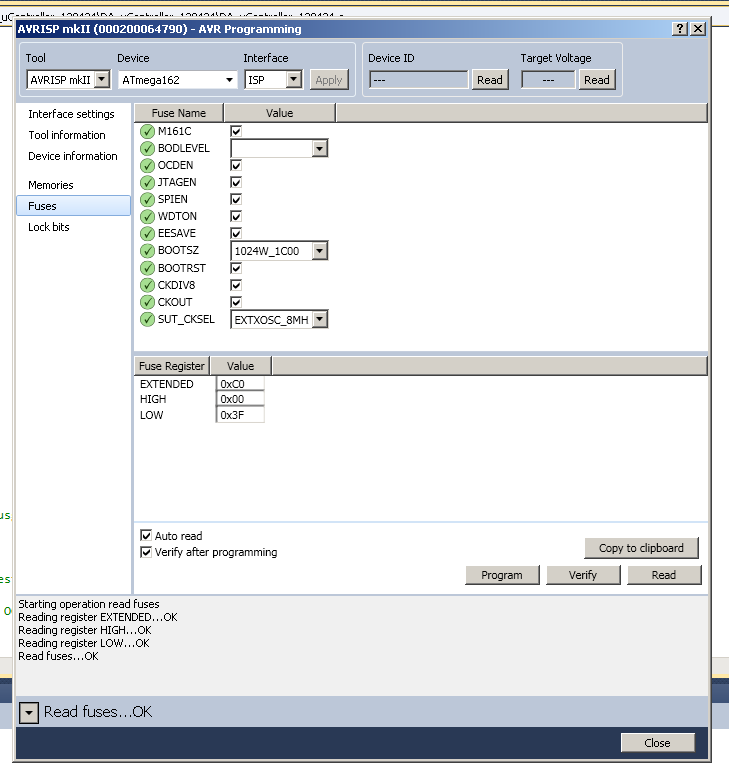
Task: Click the Apply button
Action: point(329,80)
